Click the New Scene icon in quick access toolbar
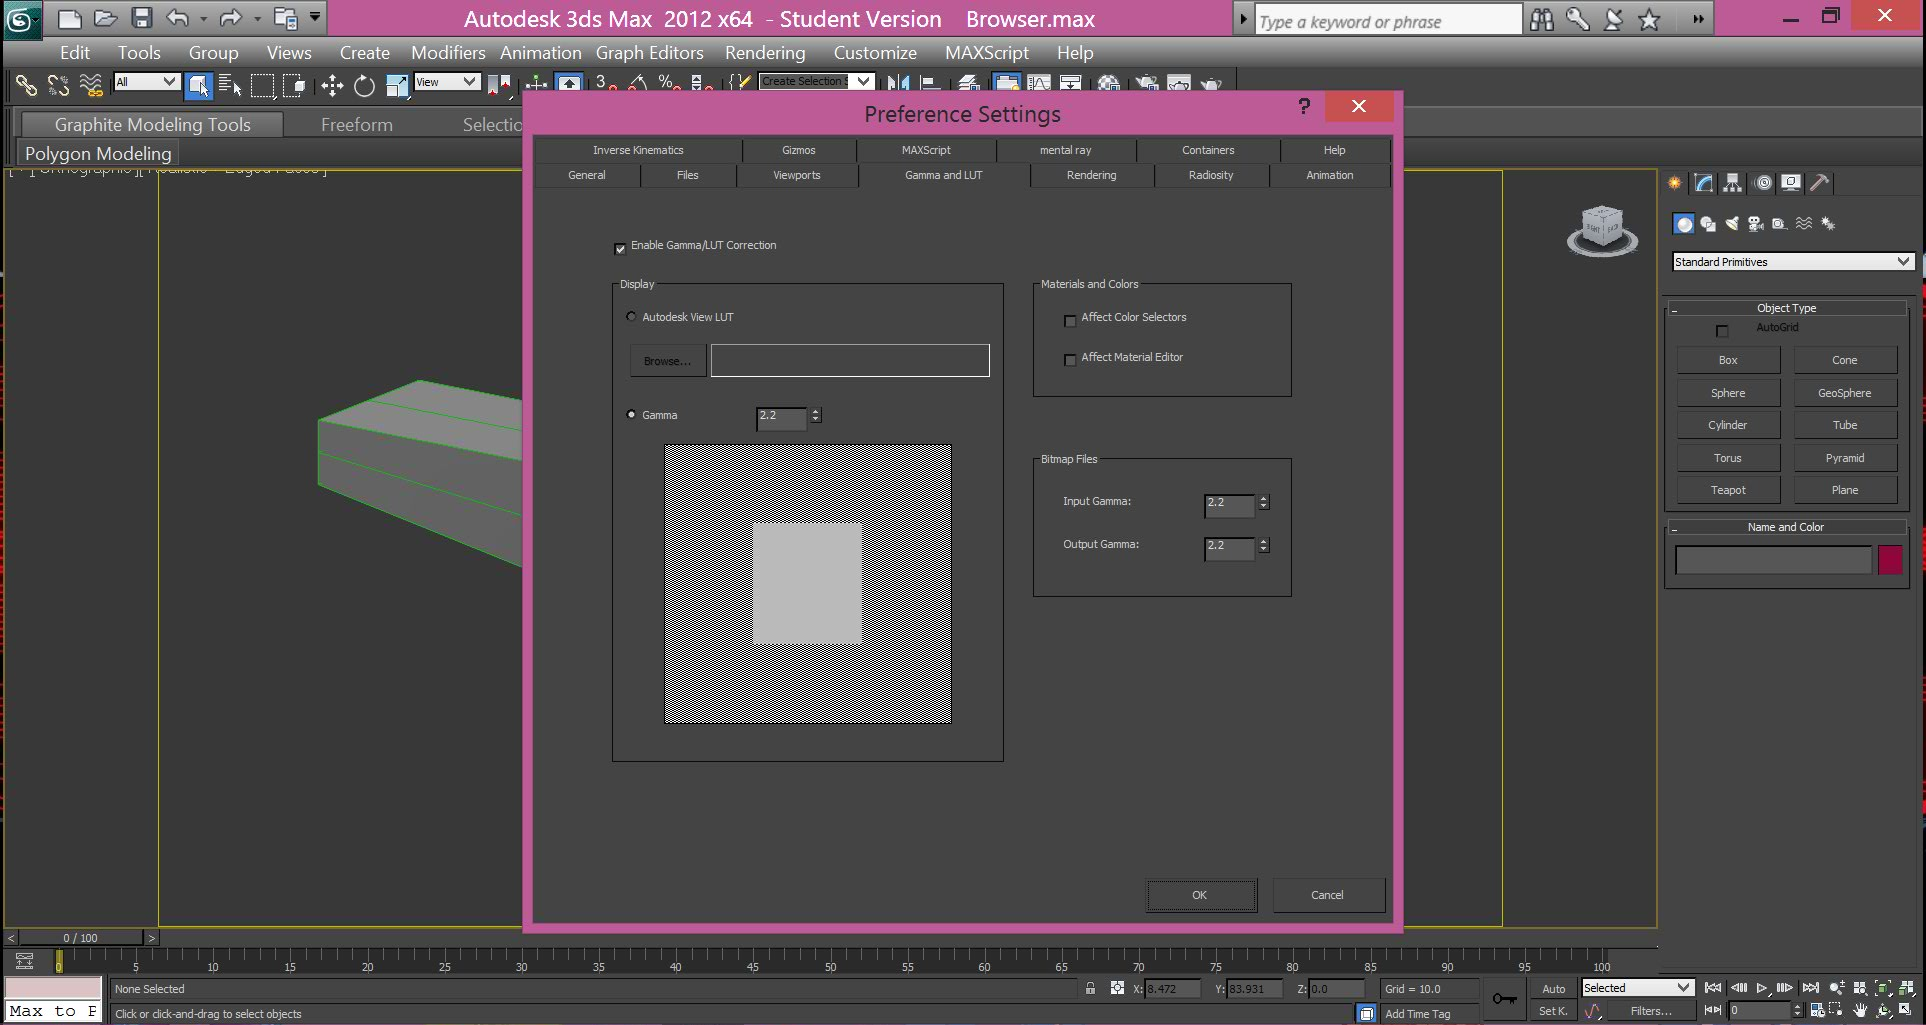The width and height of the screenshot is (1926, 1025). click(x=69, y=18)
